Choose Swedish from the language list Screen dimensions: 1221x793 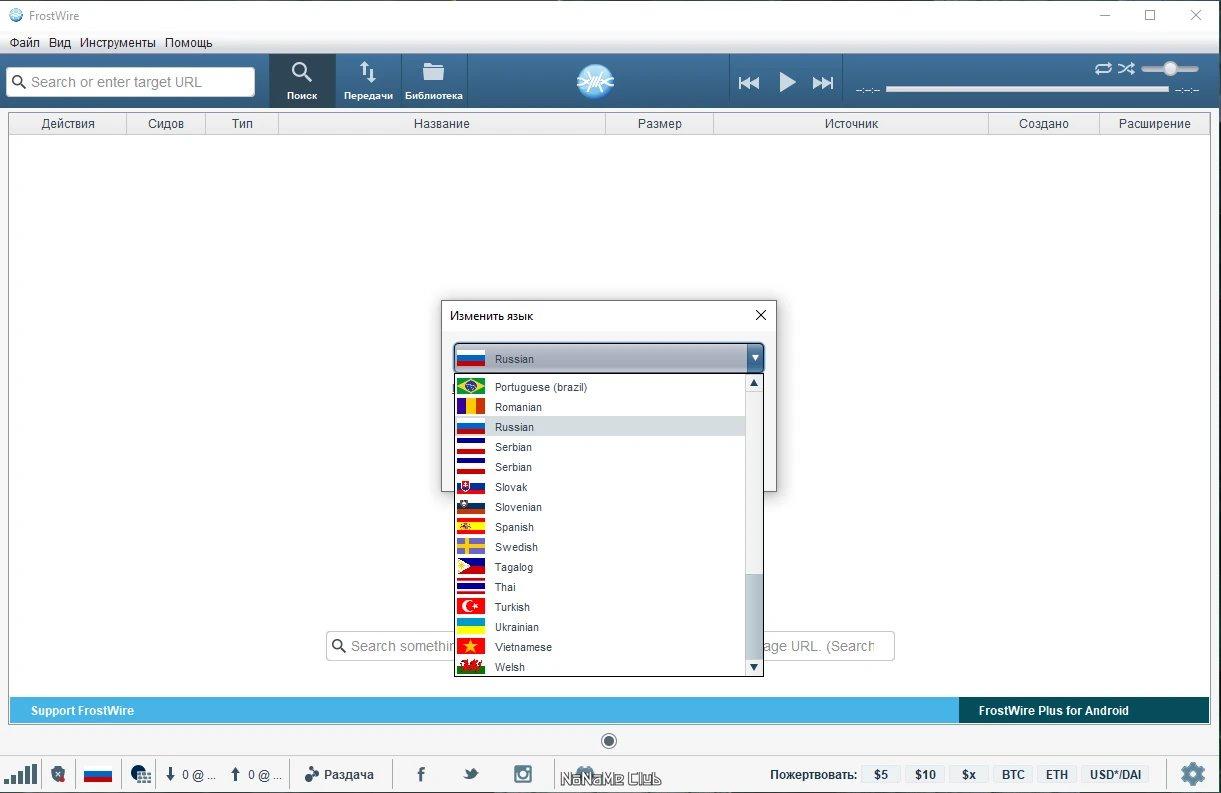coord(600,547)
